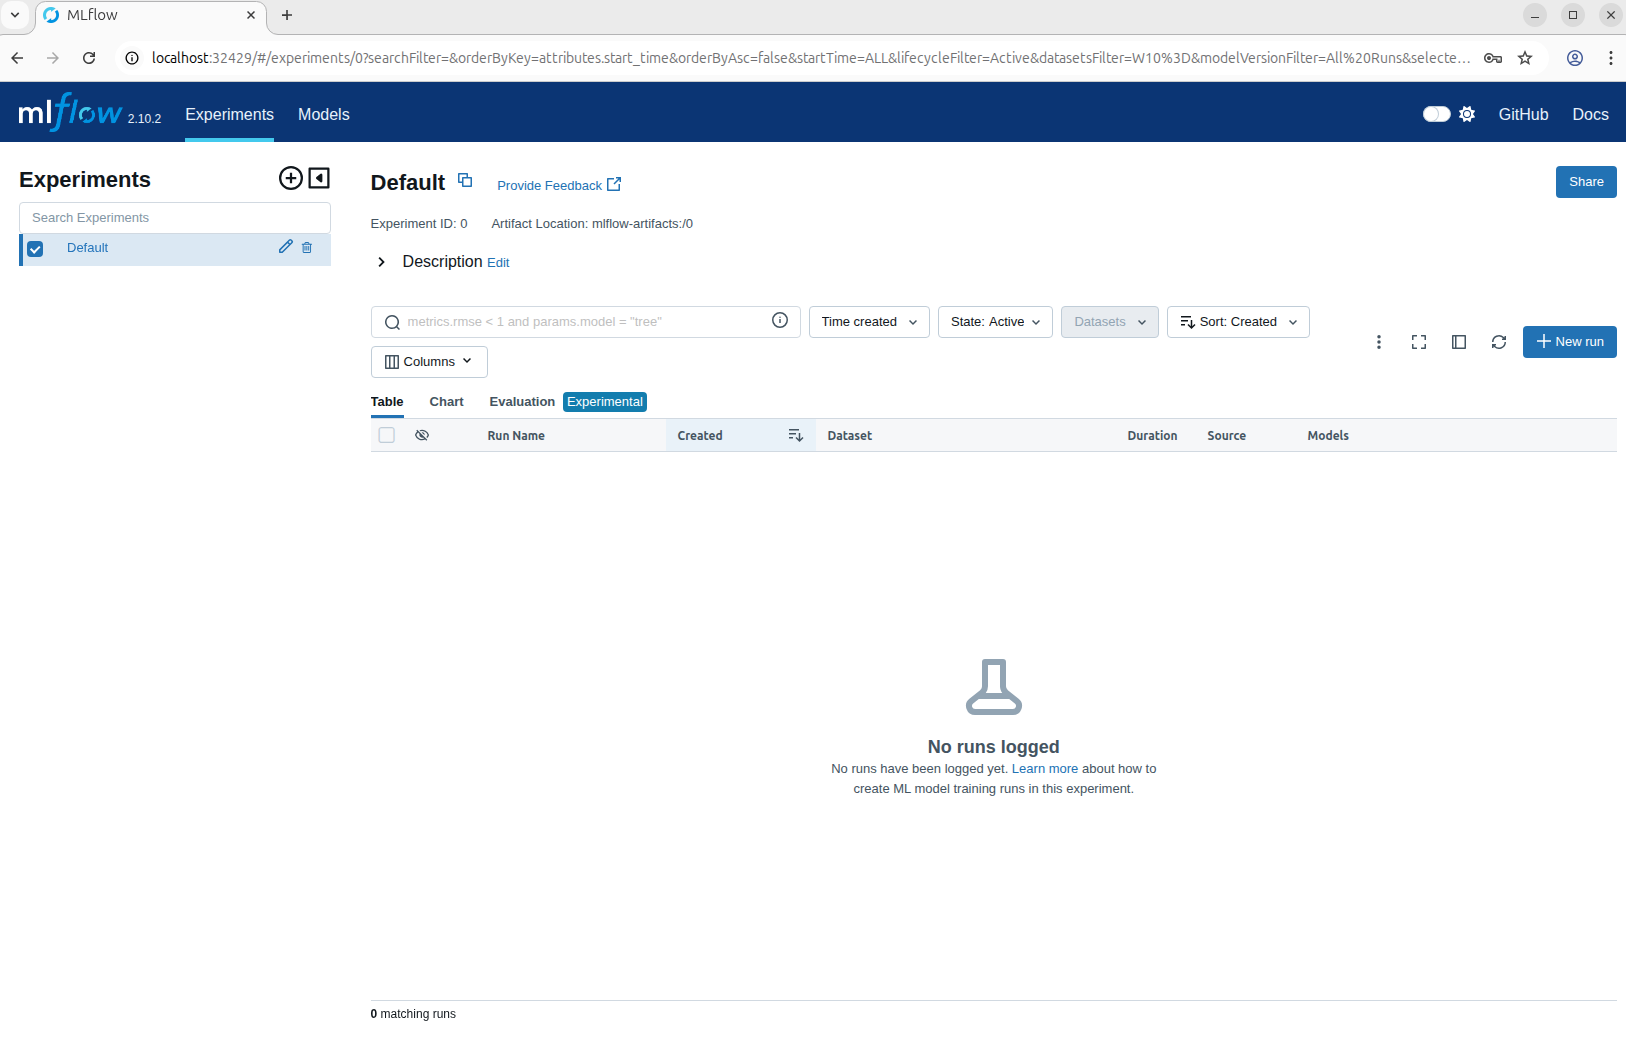Open the browser profile icon
This screenshot has height=1038, width=1626.
point(1575,58)
